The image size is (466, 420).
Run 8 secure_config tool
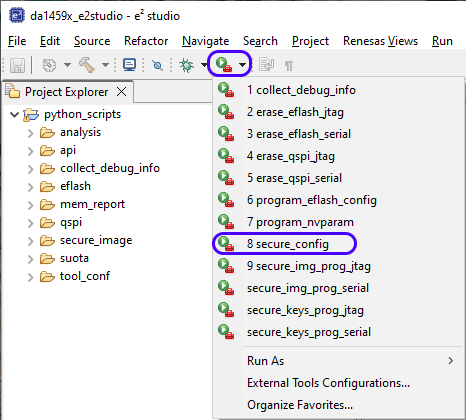(x=338, y=244)
